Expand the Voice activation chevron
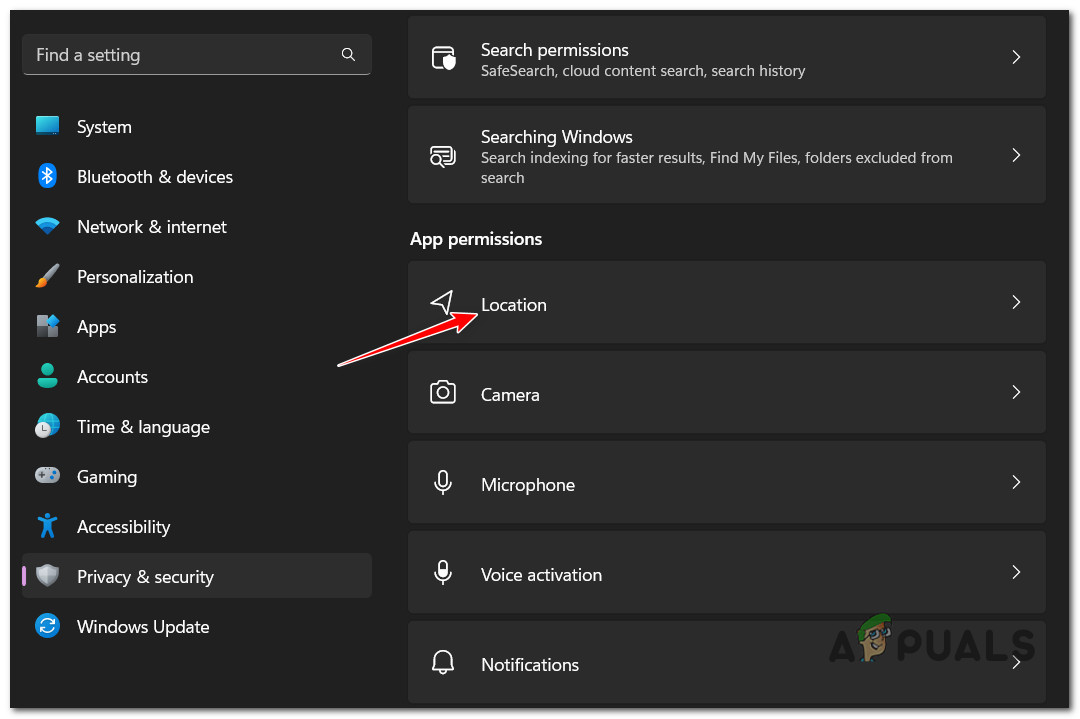Viewport: 1080px width, 719px height. pyautogui.click(x=1016, y=572)
